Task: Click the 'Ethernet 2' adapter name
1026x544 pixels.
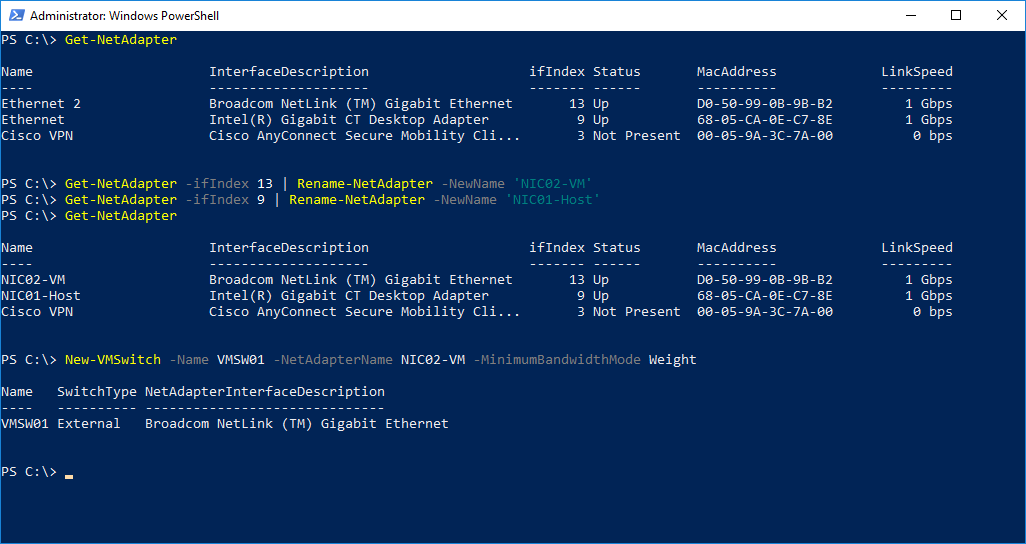Action: 41,104
